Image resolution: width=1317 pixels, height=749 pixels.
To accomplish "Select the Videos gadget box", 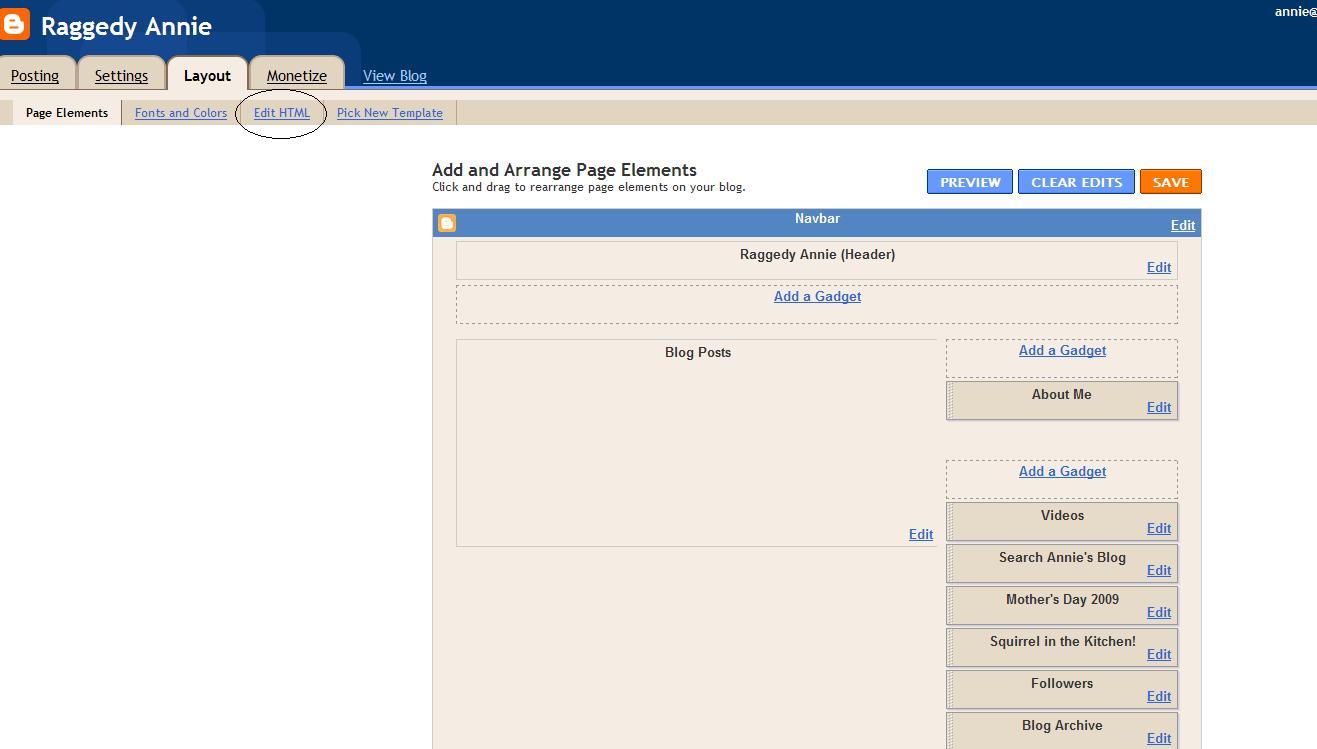I will (x=1062, y=521).
